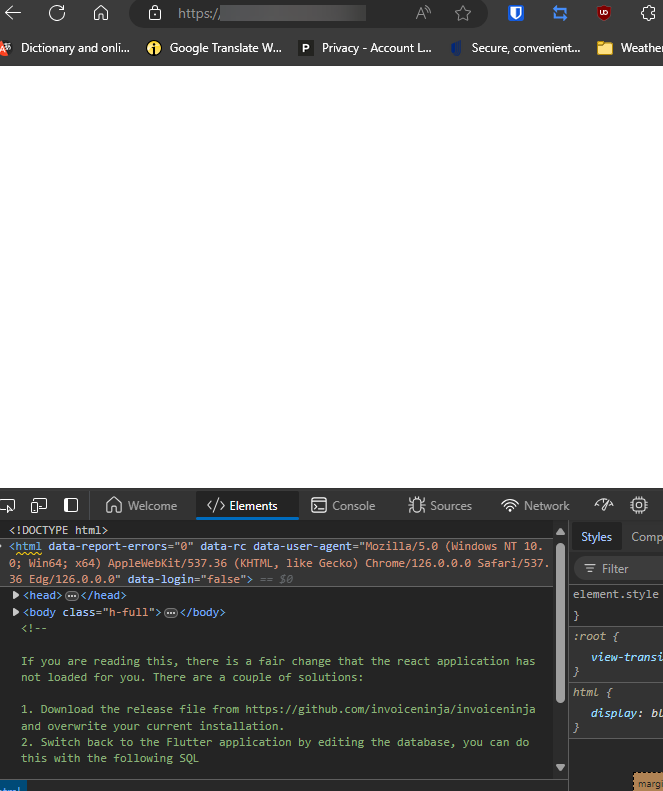Click the DOM tree vertical scrollbar thumb
663x791 pixels.
(x=560, y=623)
